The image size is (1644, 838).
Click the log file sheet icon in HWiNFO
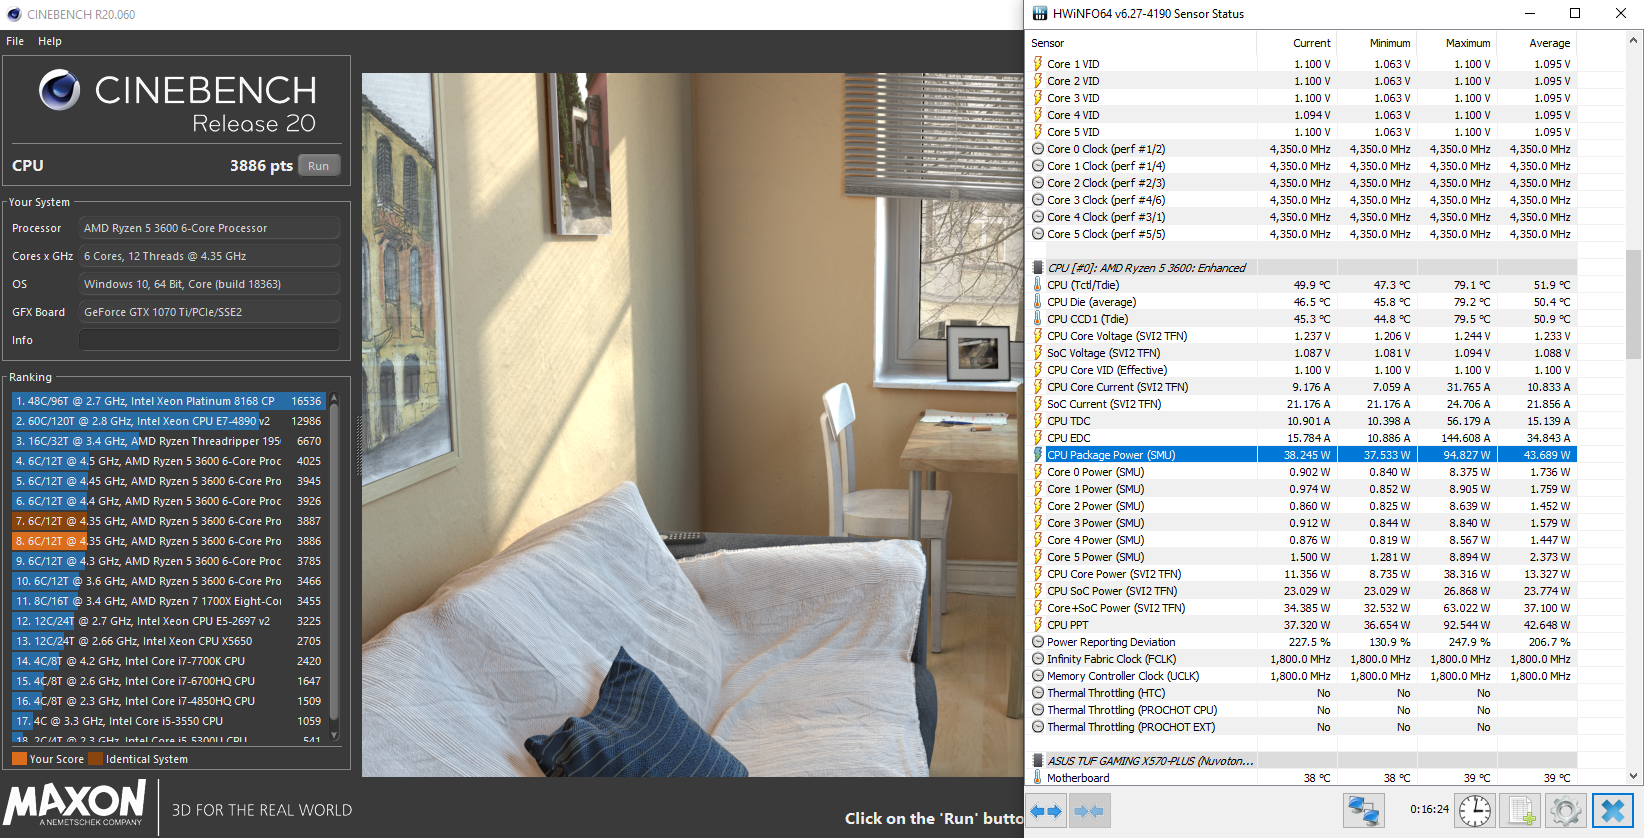pyautogui.click(x=1521, y=811)
